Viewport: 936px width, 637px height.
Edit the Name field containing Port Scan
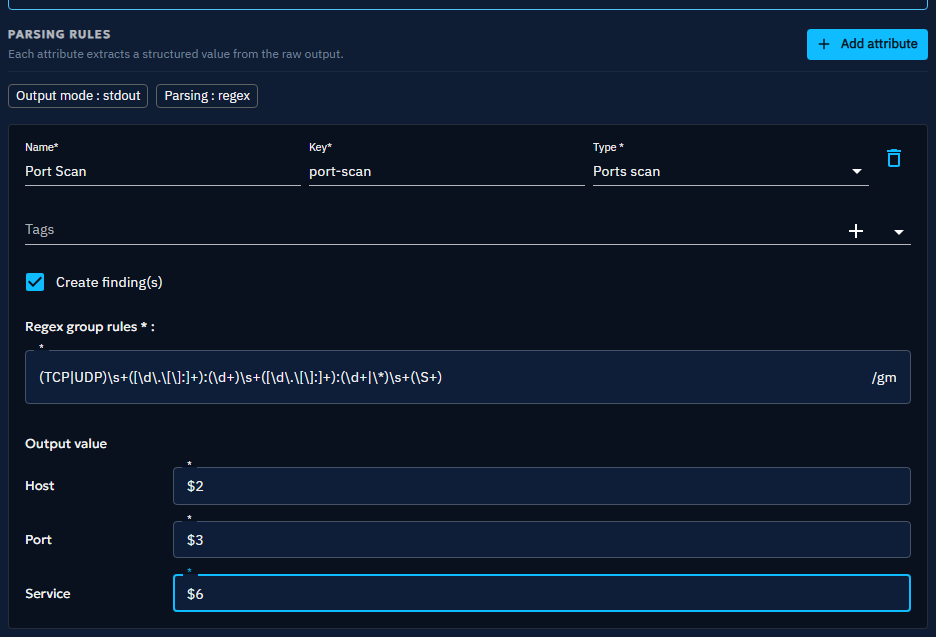pos(162,171)
